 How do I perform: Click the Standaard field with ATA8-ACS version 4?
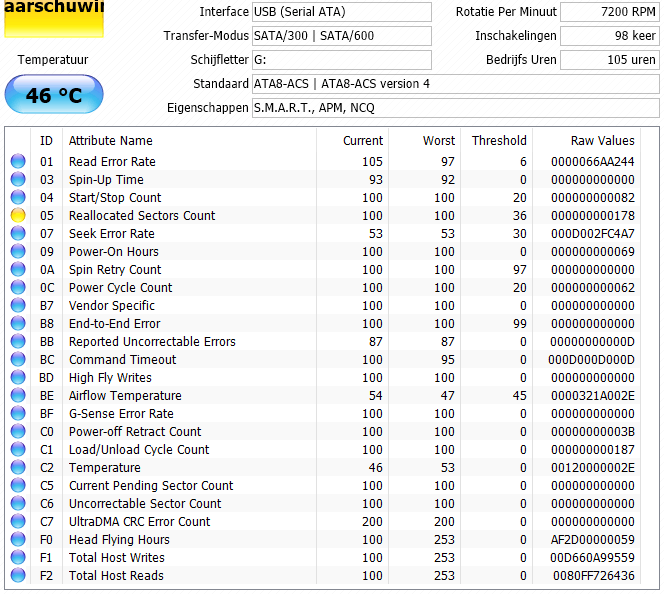[456, 84]
